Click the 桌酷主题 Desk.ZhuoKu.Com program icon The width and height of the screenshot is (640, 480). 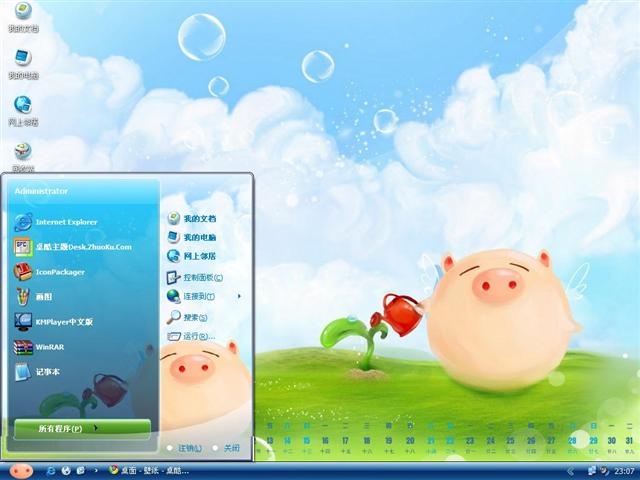pyautogui.click(x=23, y=247)
